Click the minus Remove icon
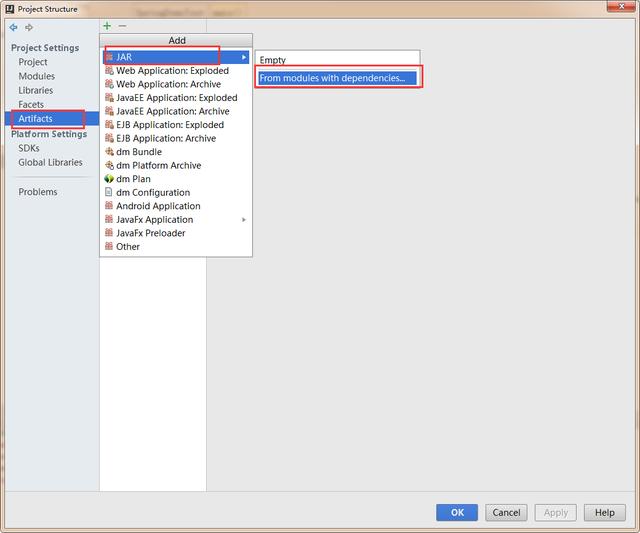Screen dimensions: 640x533 coord(122,26)
